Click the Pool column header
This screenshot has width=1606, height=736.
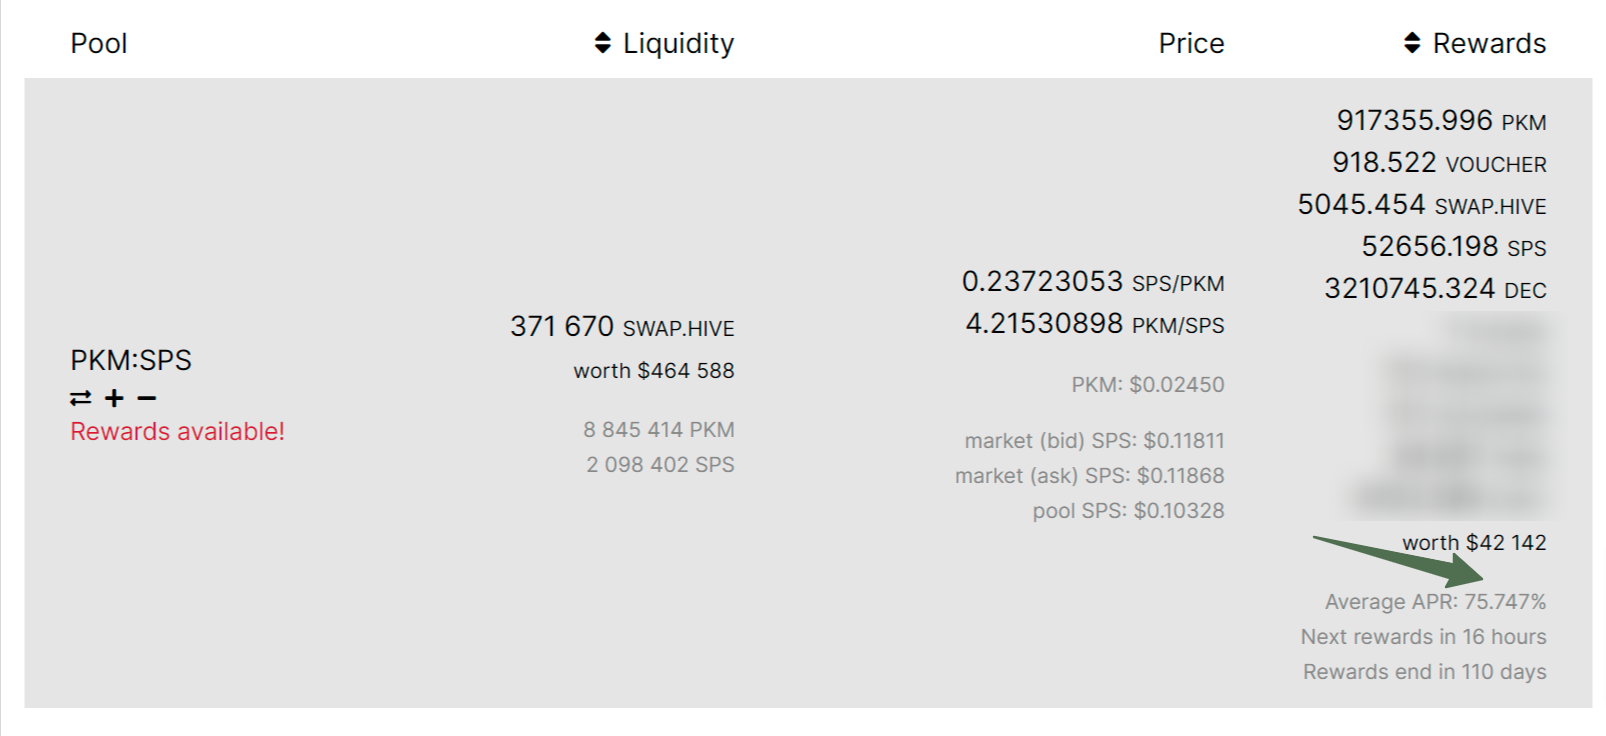tap(98, 43)
